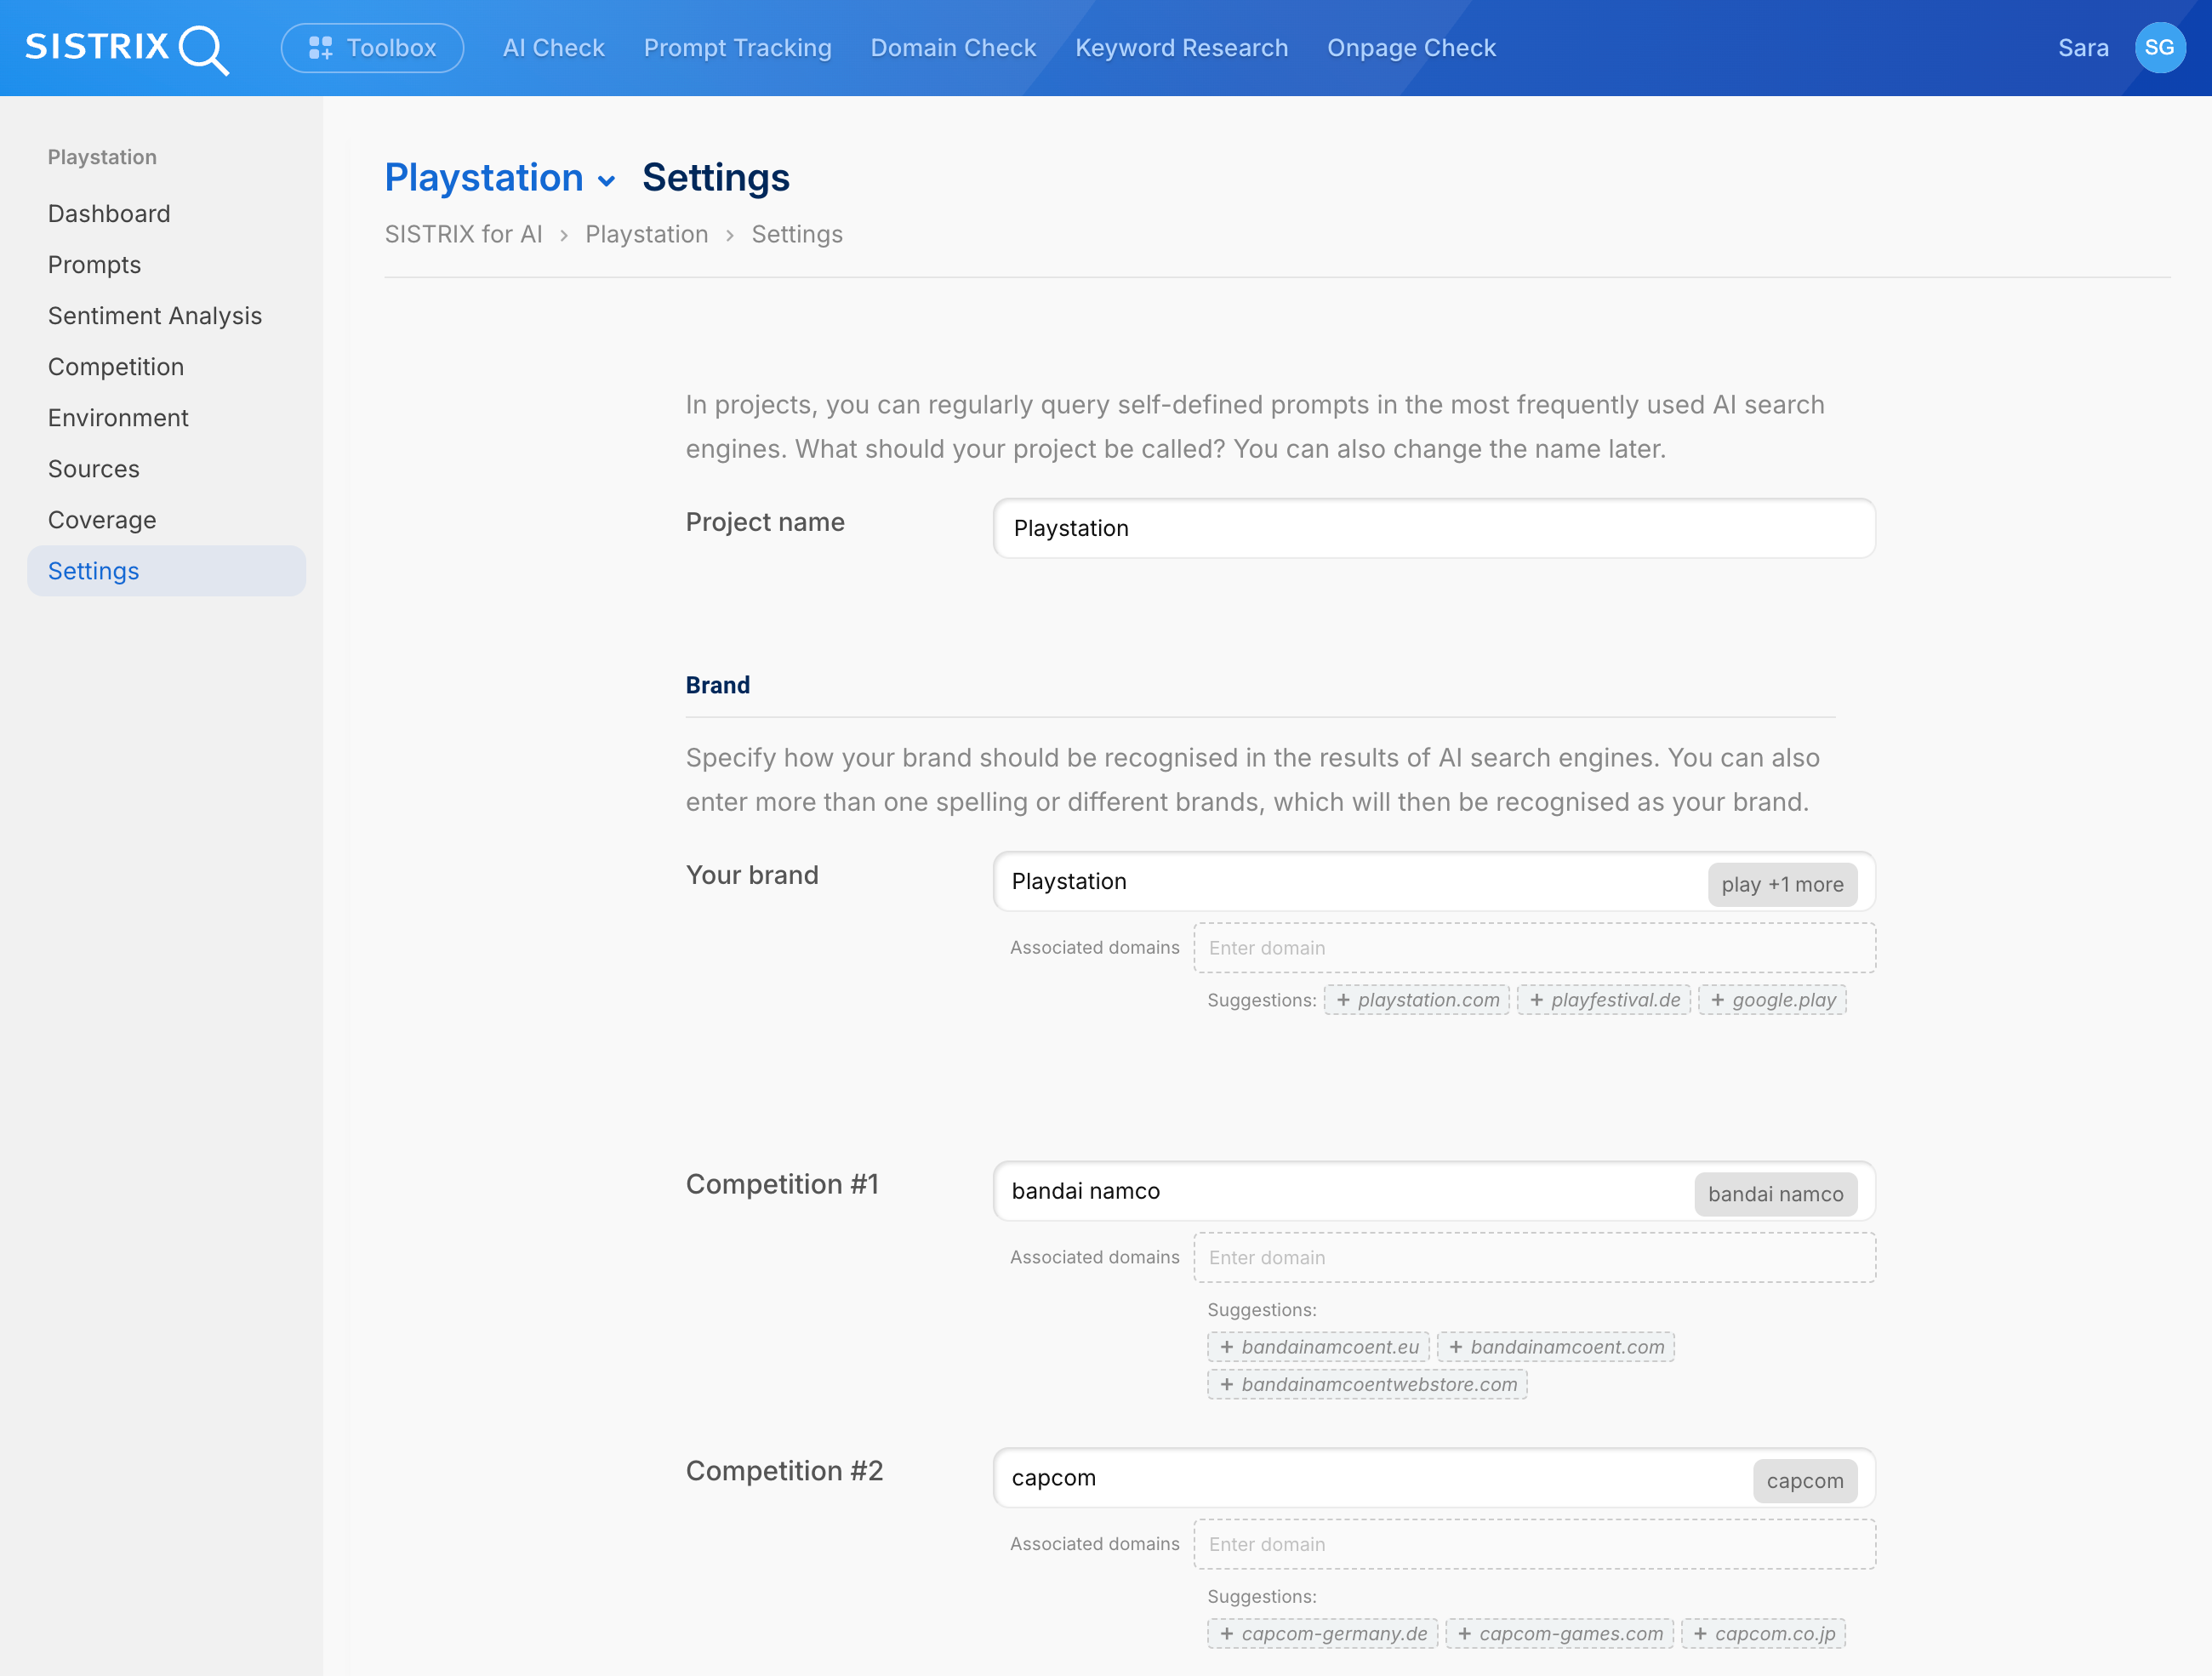Viewport: 2212px width, 1676px height.
Task: Open the SG profile avatar menu
Action: 2160,47
